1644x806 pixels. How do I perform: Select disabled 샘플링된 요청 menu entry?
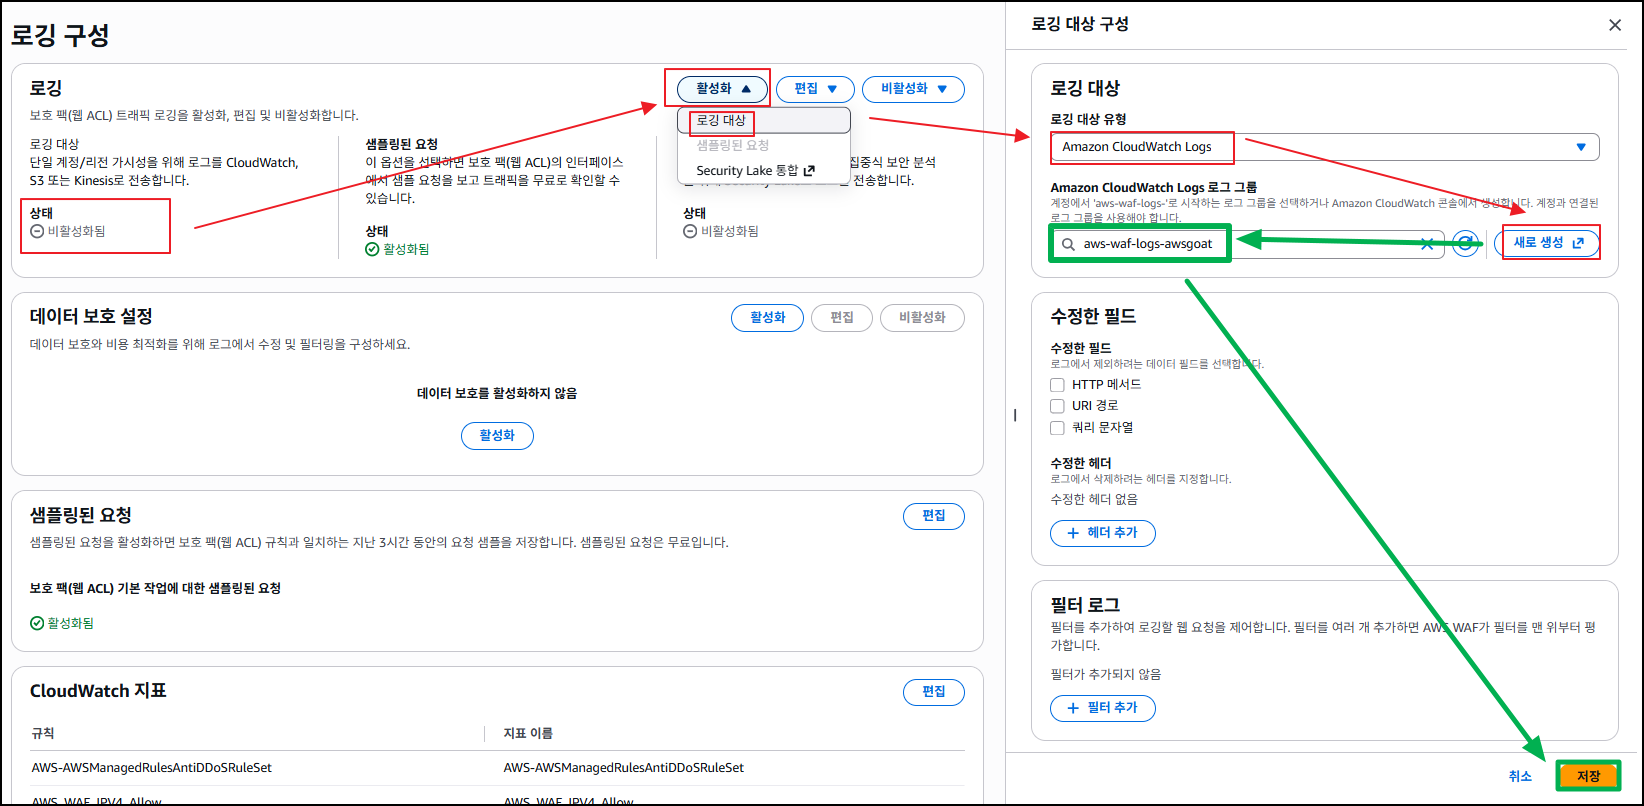[x=764, y=145]
